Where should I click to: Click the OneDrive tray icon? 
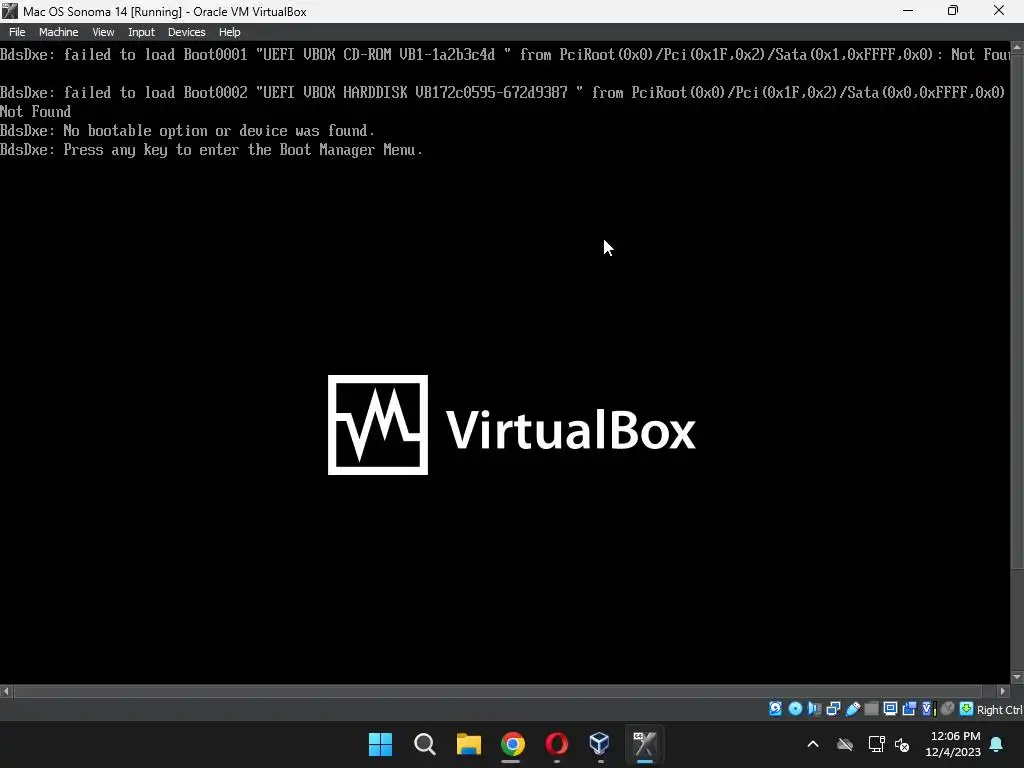[845, 744]
